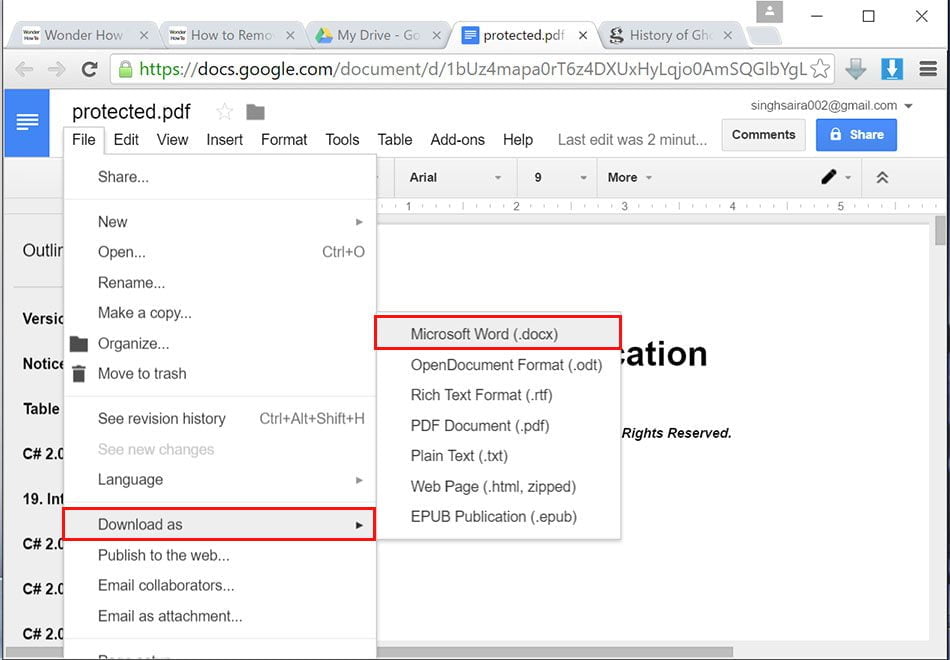The width and height of the screenshot is (950, 660).
Task: Click the green padlock in the address bar
Action: [125, 70]
